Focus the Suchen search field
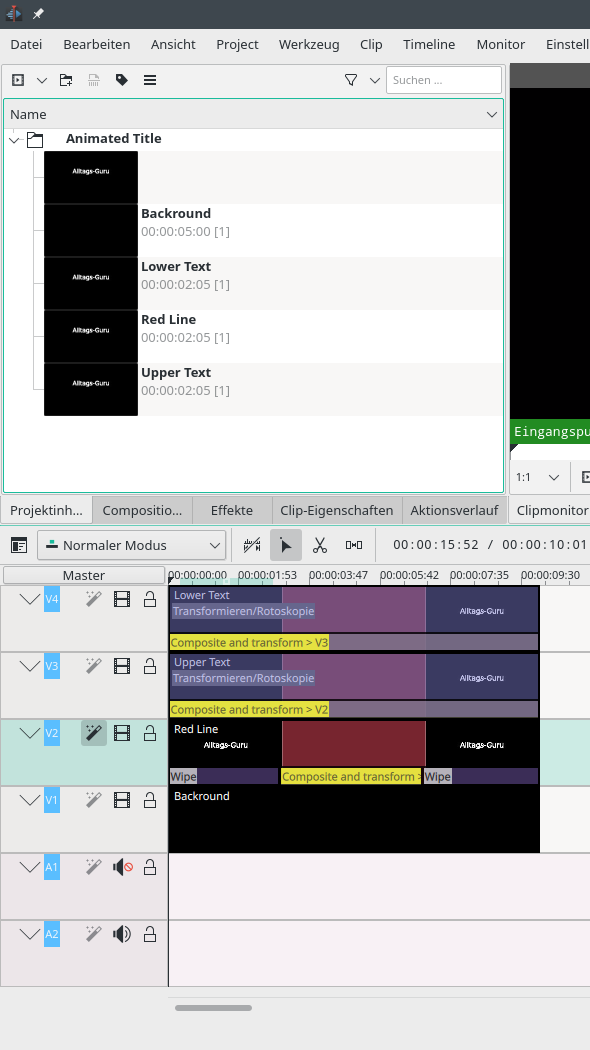This screenshot has height=1050, width=590. pos(443,80)
